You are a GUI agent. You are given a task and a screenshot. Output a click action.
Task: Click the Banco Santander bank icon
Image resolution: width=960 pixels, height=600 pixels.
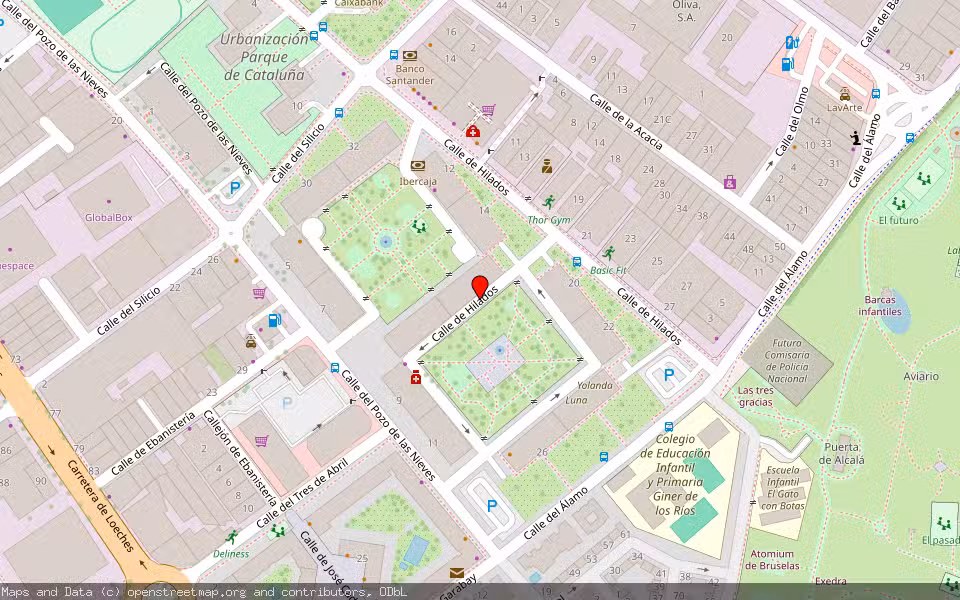click(410, 54)
